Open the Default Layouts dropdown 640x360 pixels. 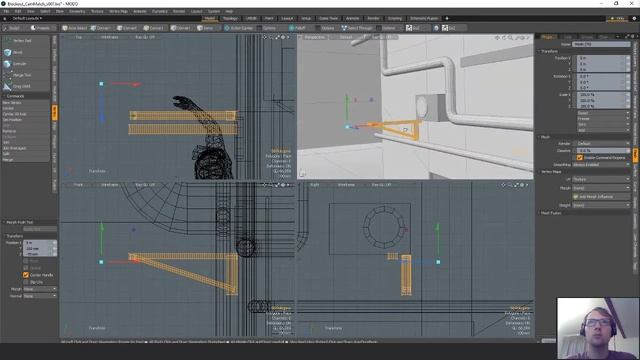[x=27, y=18]
